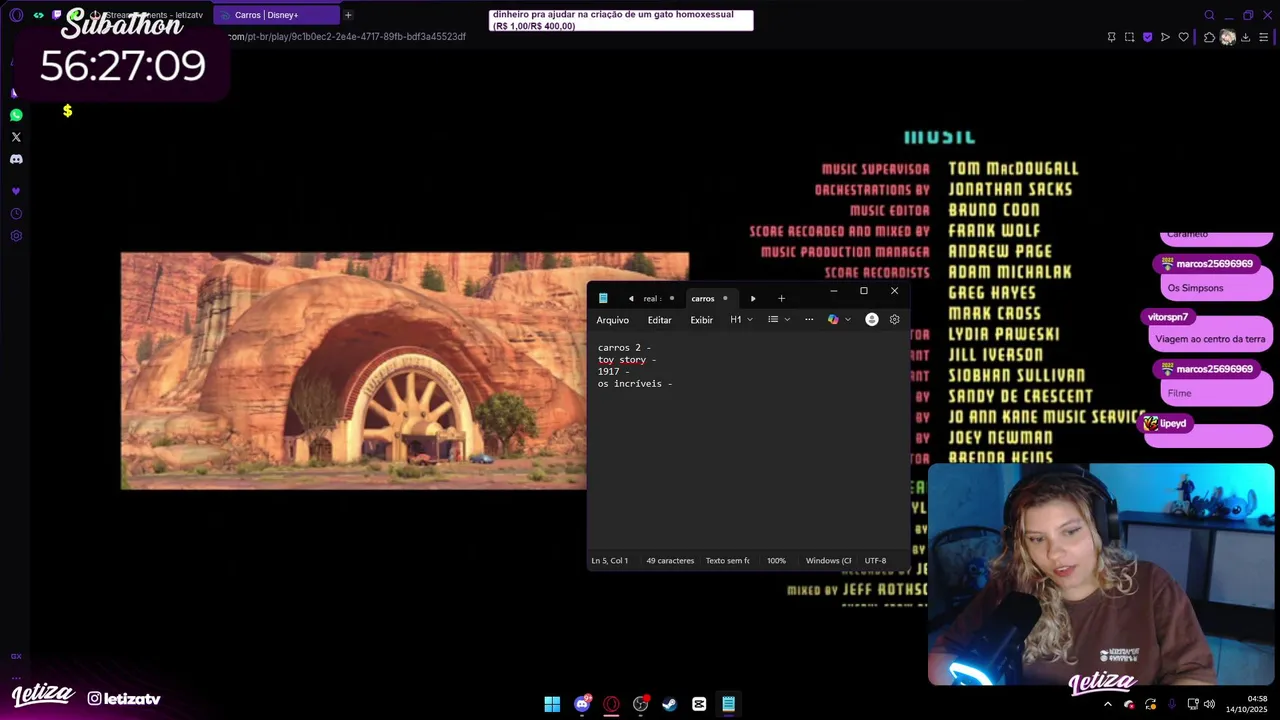
Task: Open the history clock icon in sidebar
Action: tap(16, 214)
